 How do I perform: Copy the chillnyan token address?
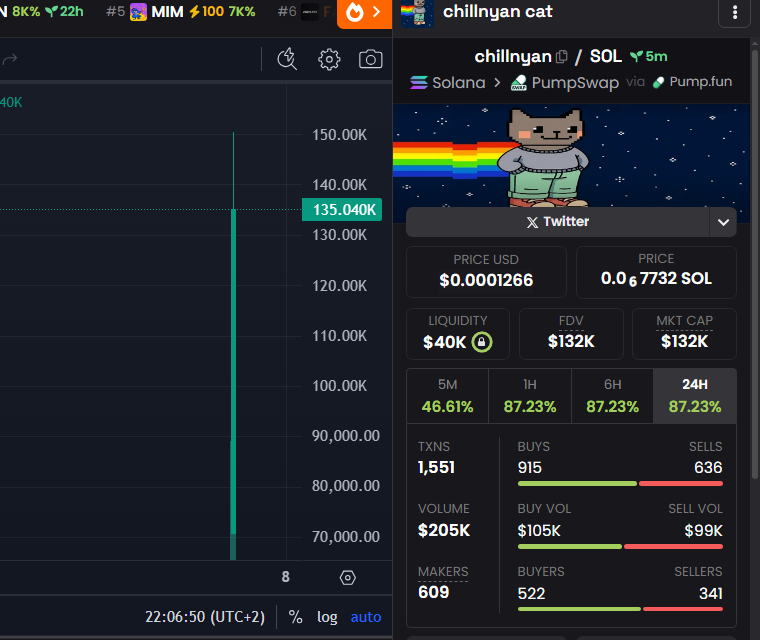[561, 57]
